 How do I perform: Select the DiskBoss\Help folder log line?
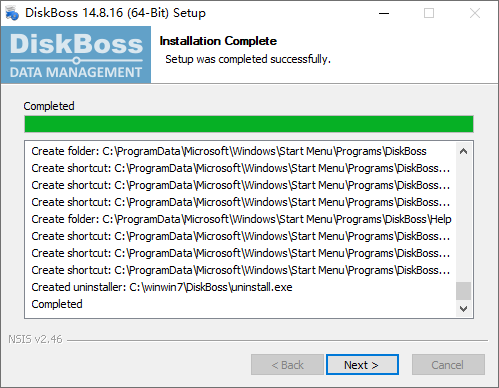[x=241, y=219]
